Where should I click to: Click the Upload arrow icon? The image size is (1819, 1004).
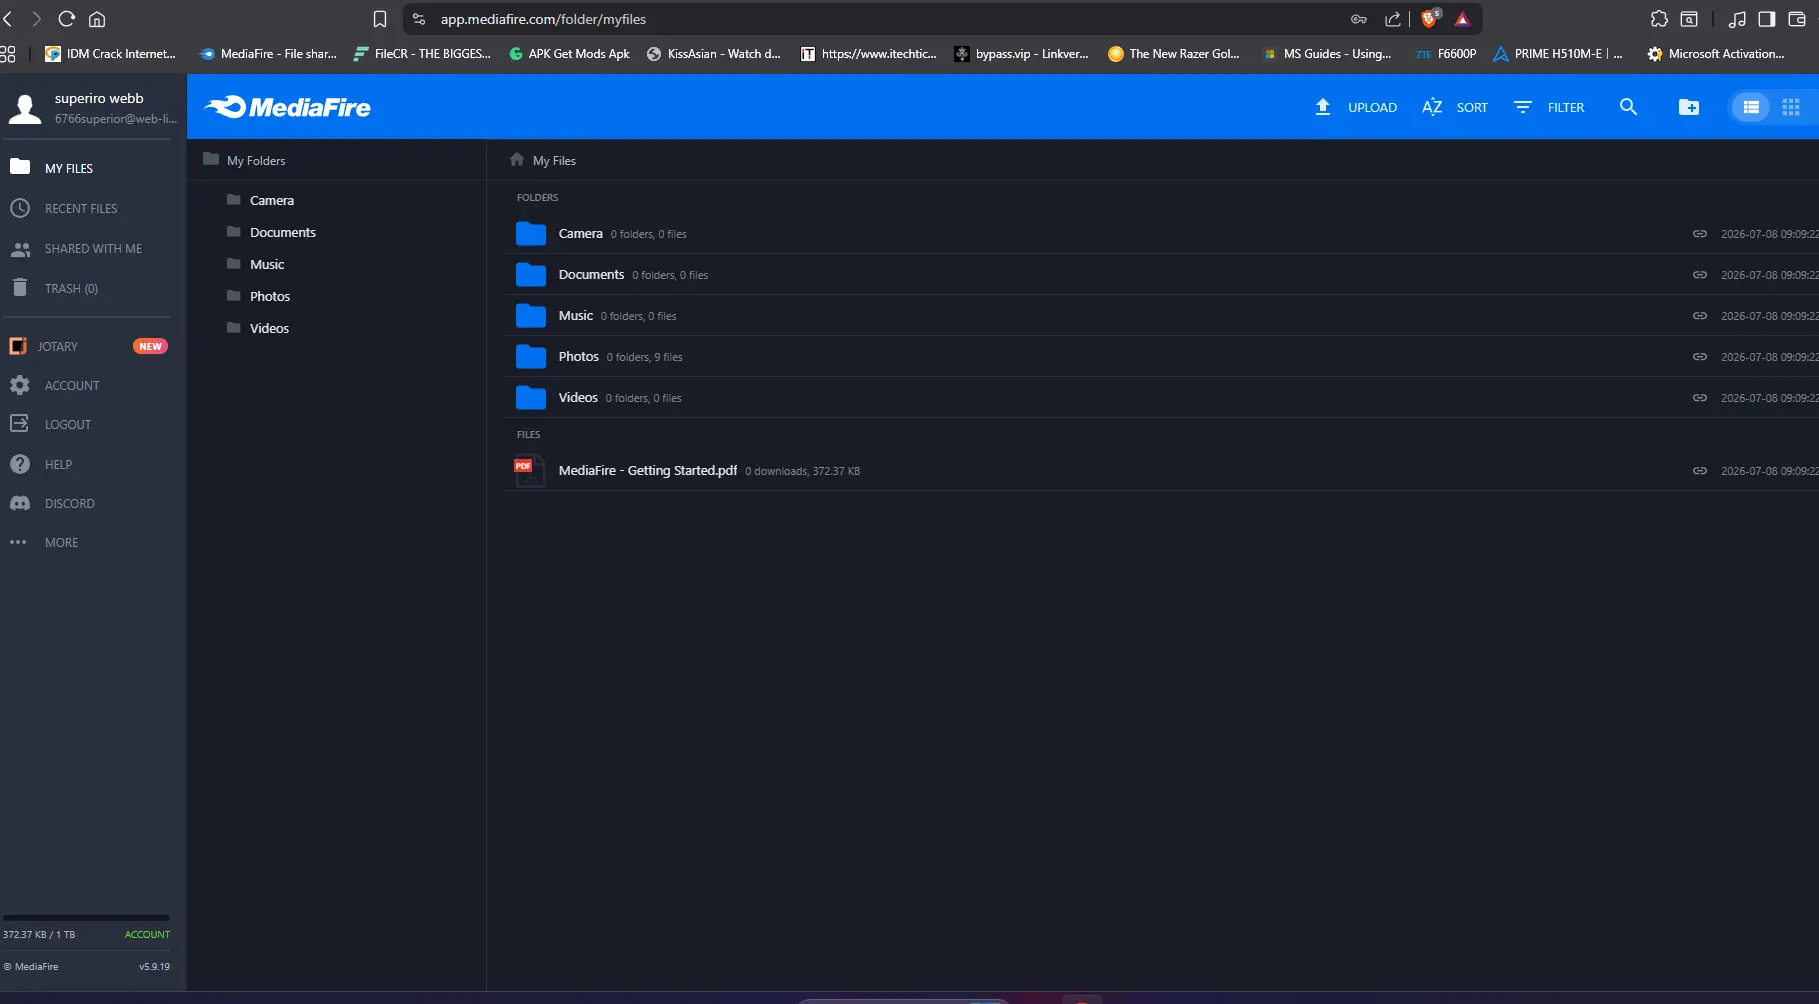click(1322, 107)
